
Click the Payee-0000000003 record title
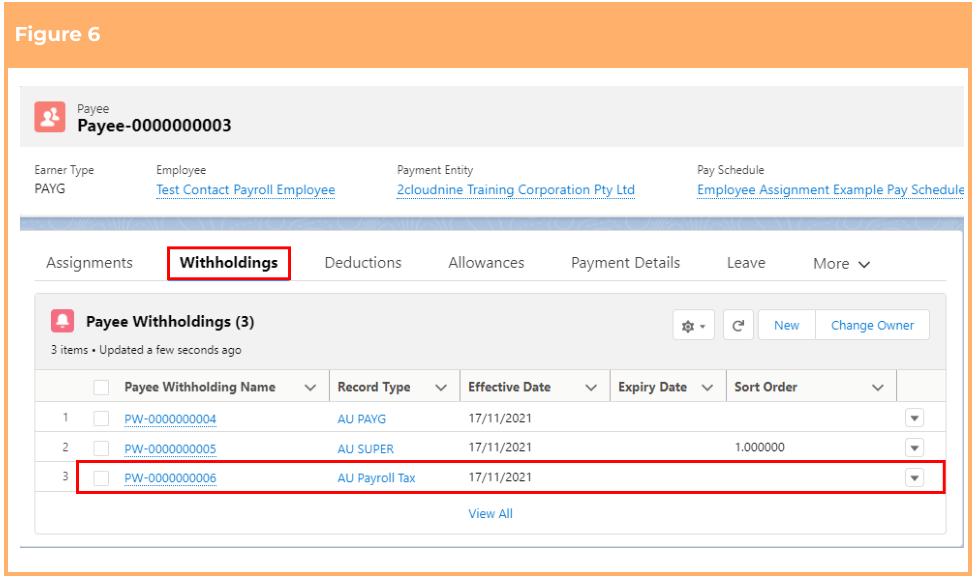click(154, 126)
